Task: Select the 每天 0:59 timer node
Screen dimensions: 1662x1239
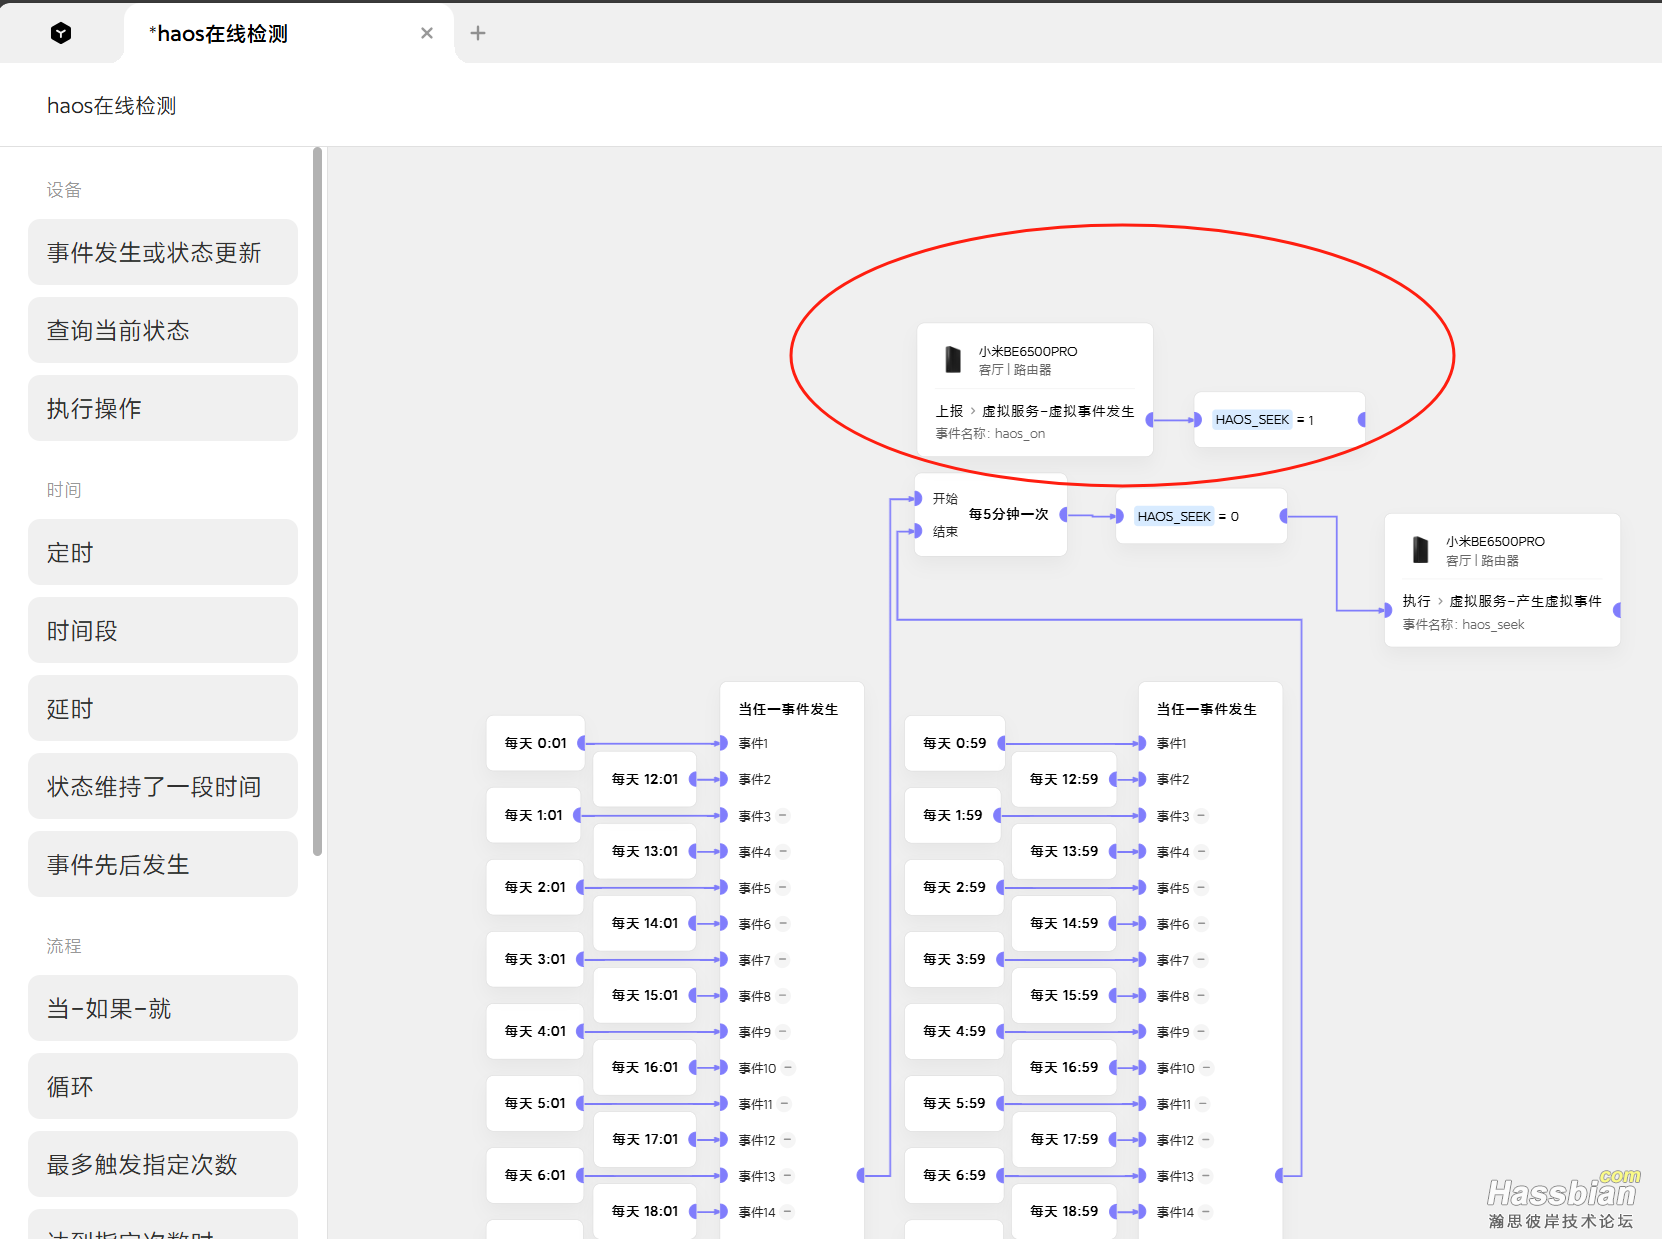Action: tap(955, 743)
